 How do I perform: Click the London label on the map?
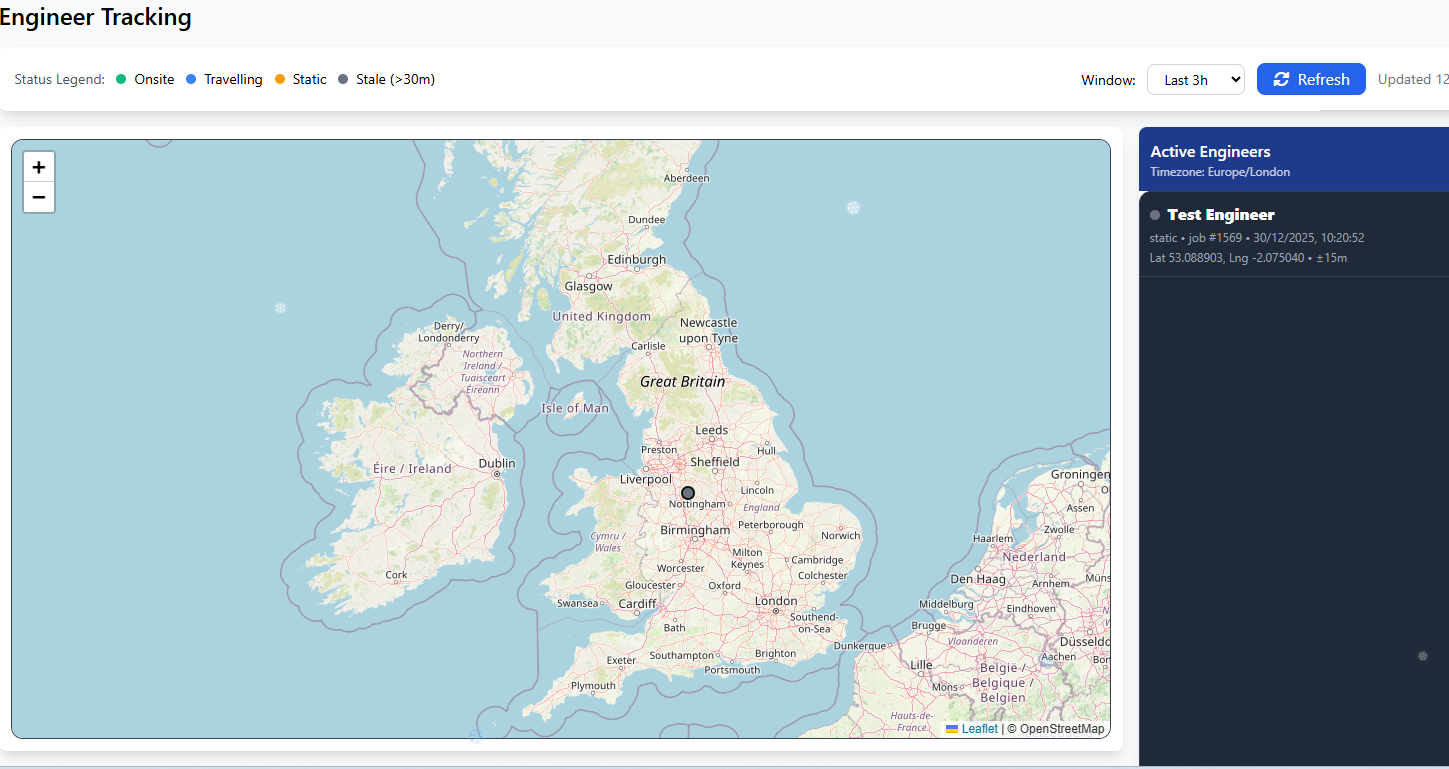click(x=776, y=601)
